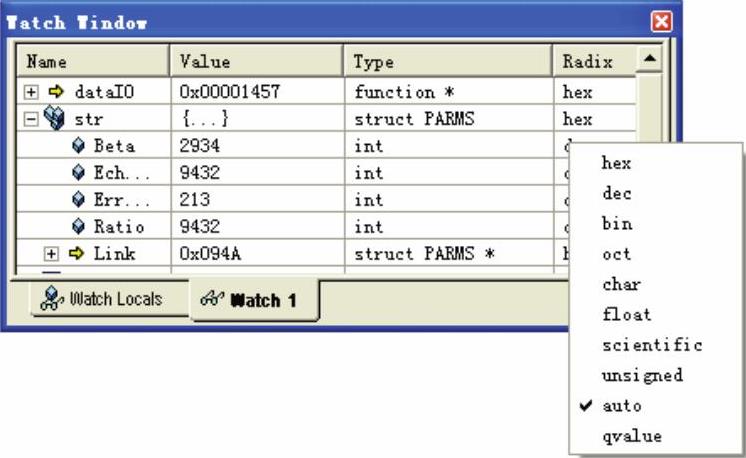Image resolution: width=746 pixels, height=458 pixels.
Task: Select qvalue radix option
Action: click(x=632, y=436)
